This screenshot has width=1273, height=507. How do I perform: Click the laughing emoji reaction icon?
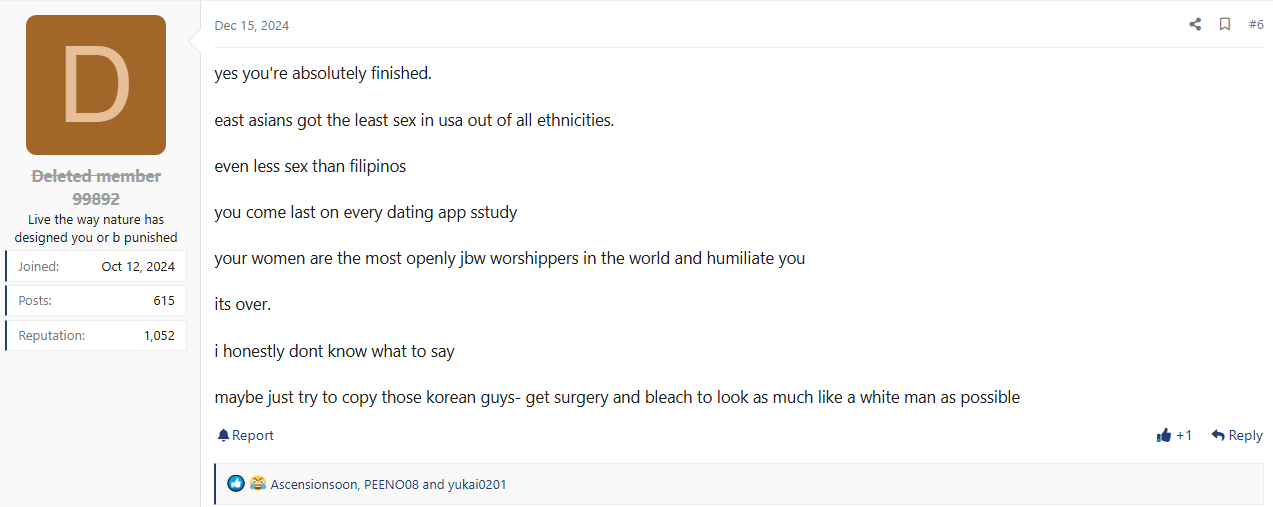pyautogui.click(x=258, y=484)
